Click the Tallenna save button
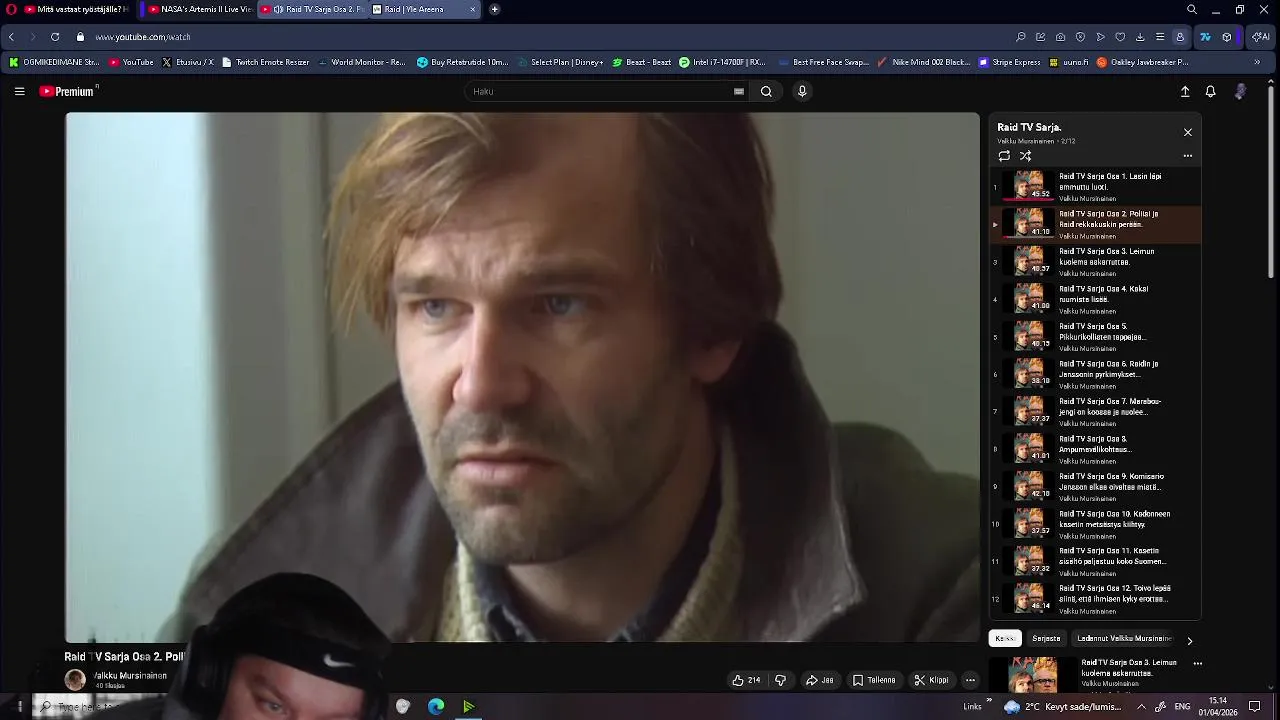This screenshot has height=720, width=1280. point(873,680)
